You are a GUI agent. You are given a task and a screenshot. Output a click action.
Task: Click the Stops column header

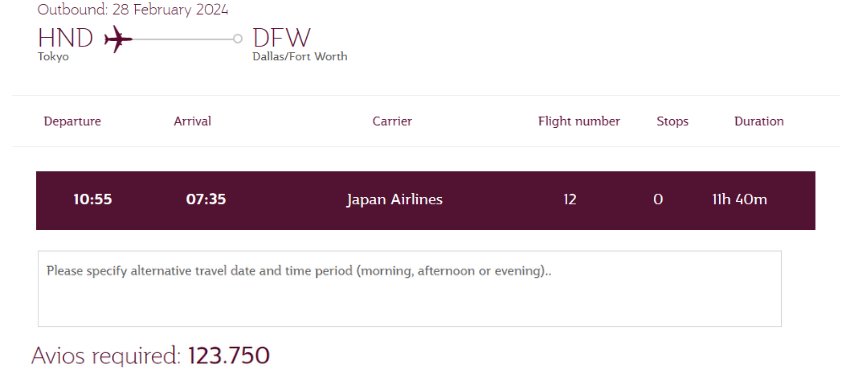[x=672, y=121]
